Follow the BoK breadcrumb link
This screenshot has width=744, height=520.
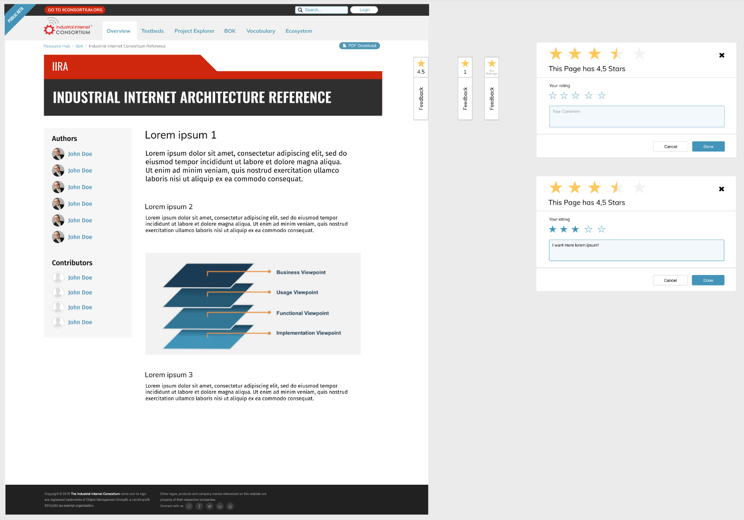coord(79,46)
